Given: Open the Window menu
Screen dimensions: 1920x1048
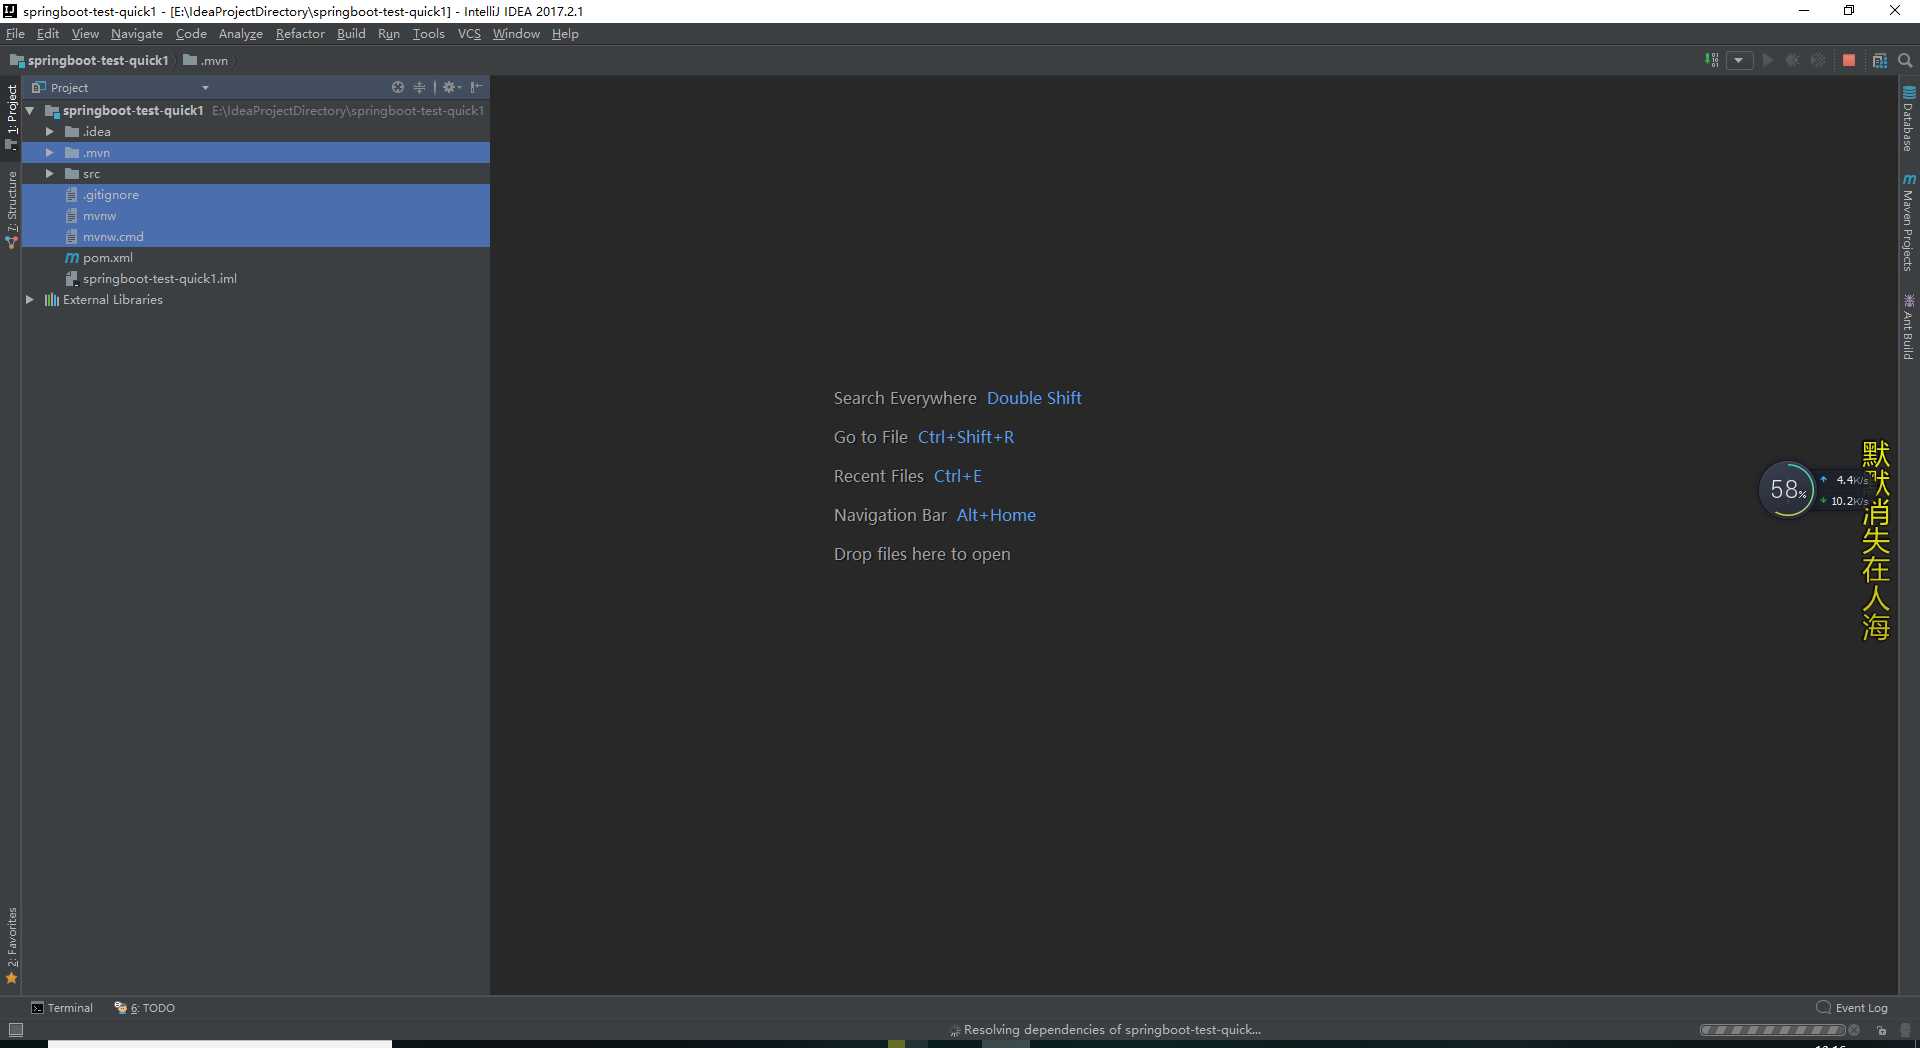Looking at the screenshot, I should pos(516,33).
